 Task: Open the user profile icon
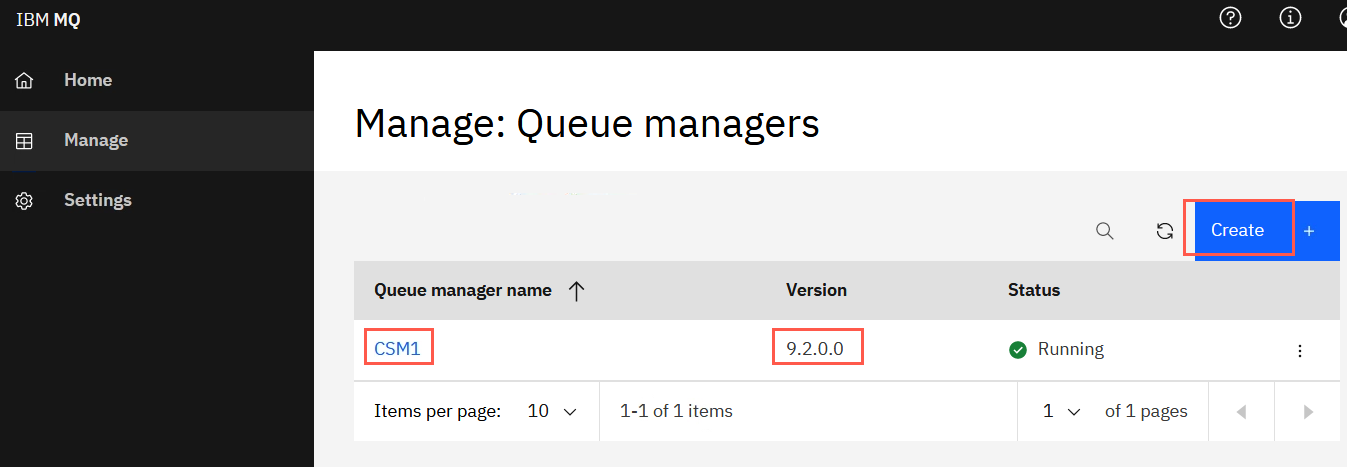1342,18
